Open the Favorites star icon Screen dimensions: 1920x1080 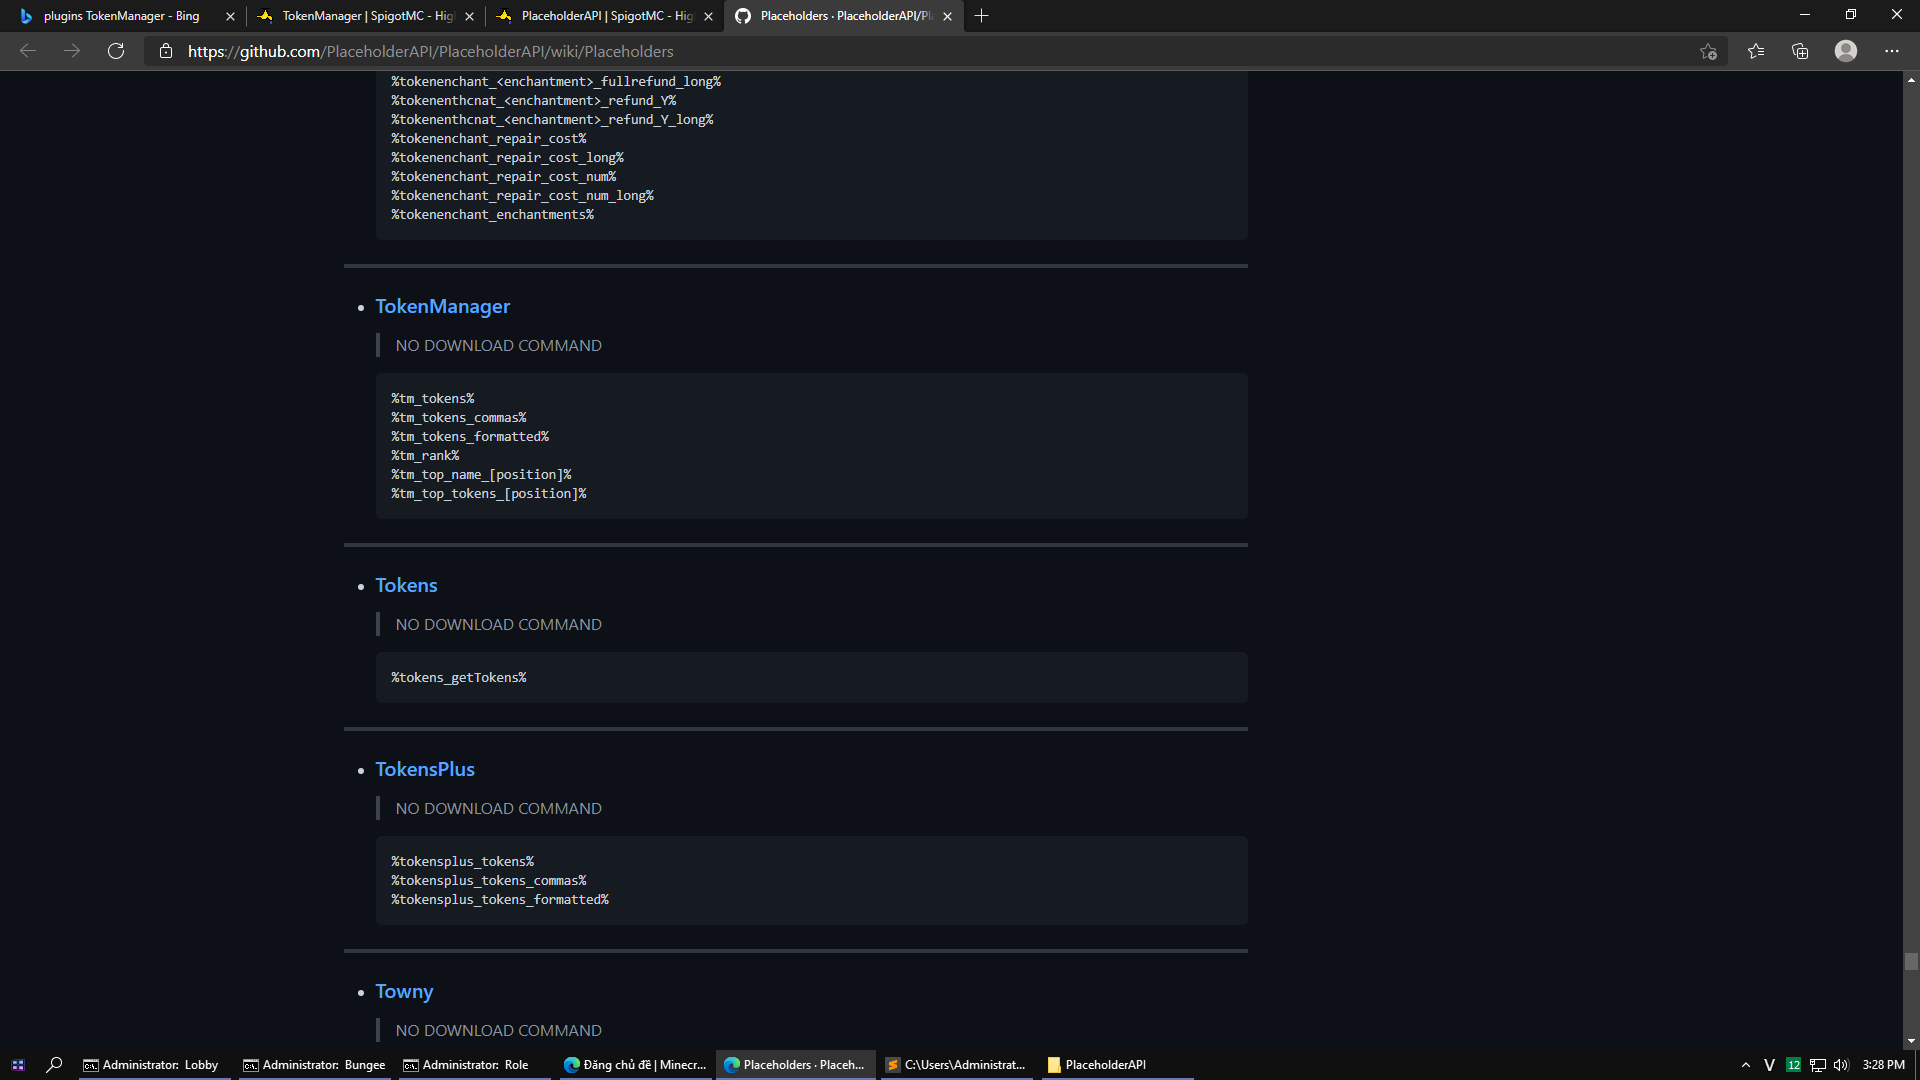coord(1756,51)
